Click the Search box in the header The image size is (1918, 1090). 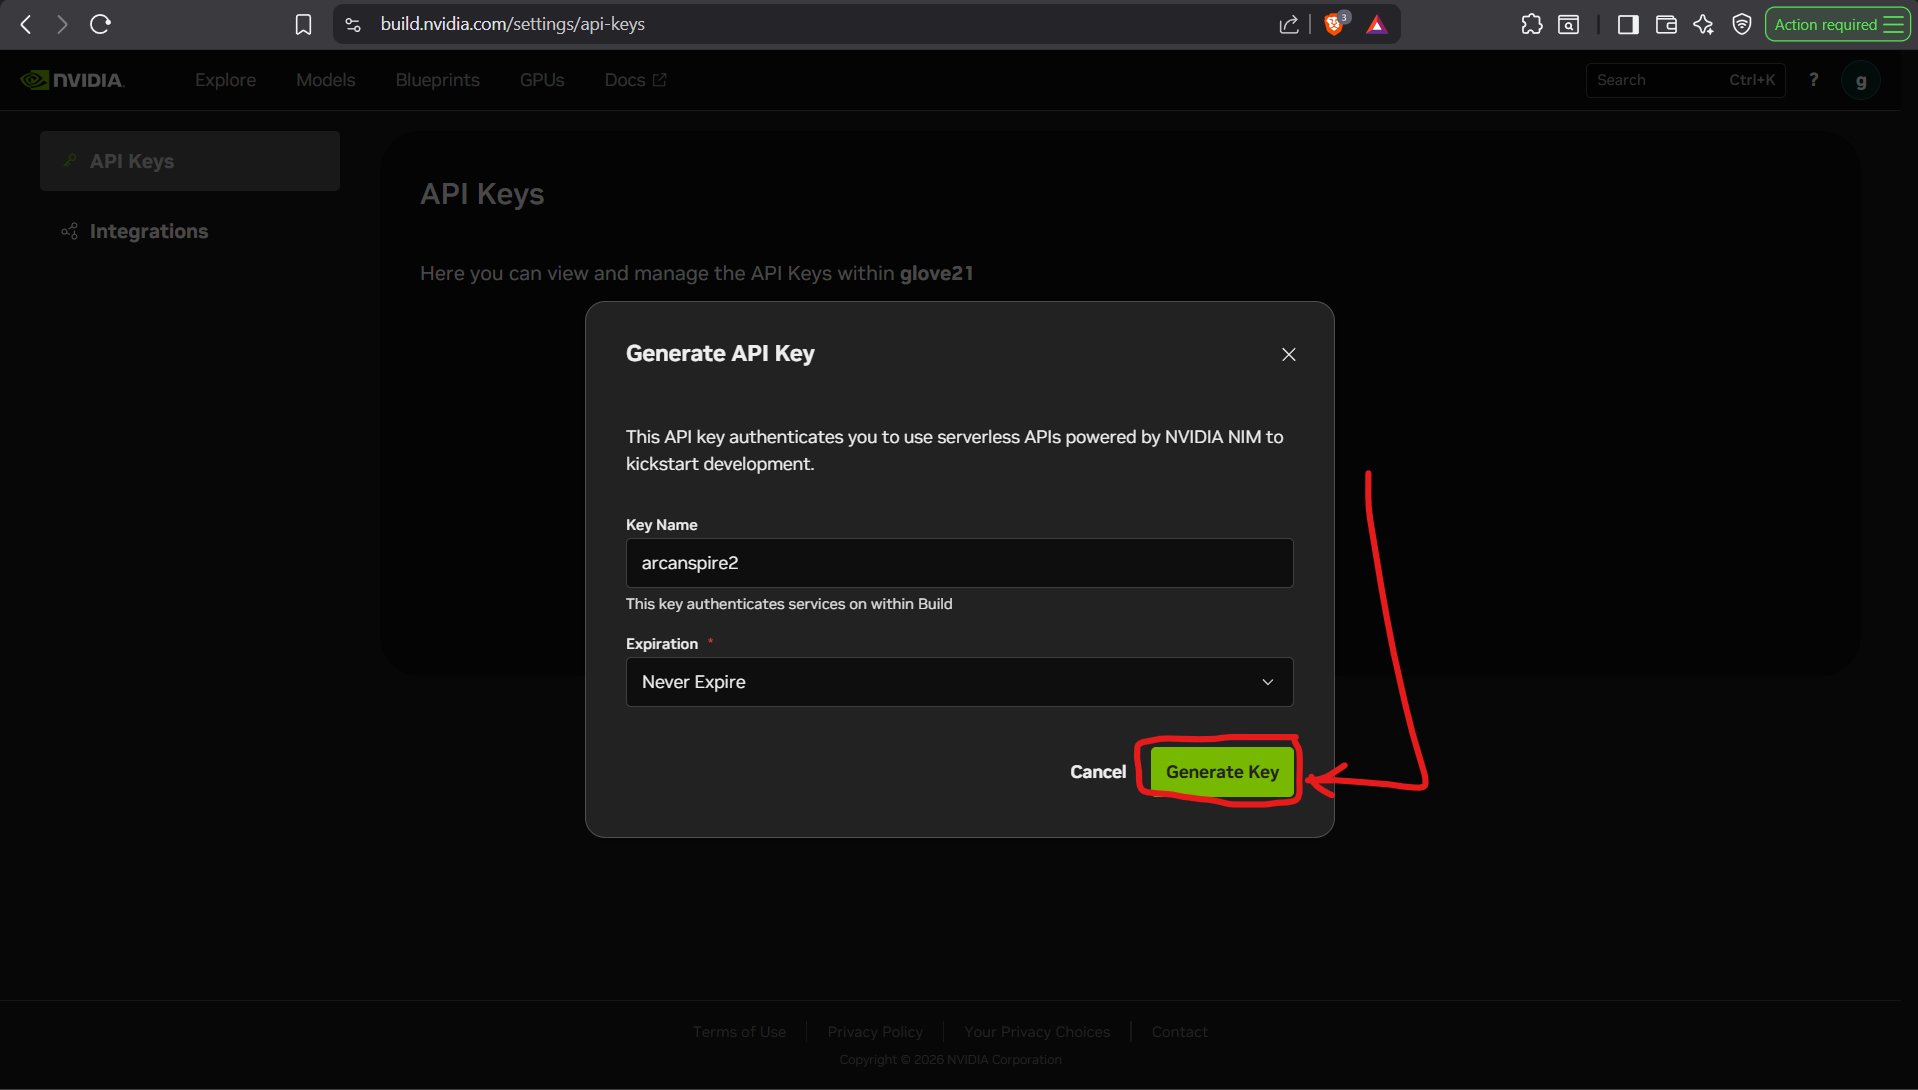click(x=1685, y=80)
